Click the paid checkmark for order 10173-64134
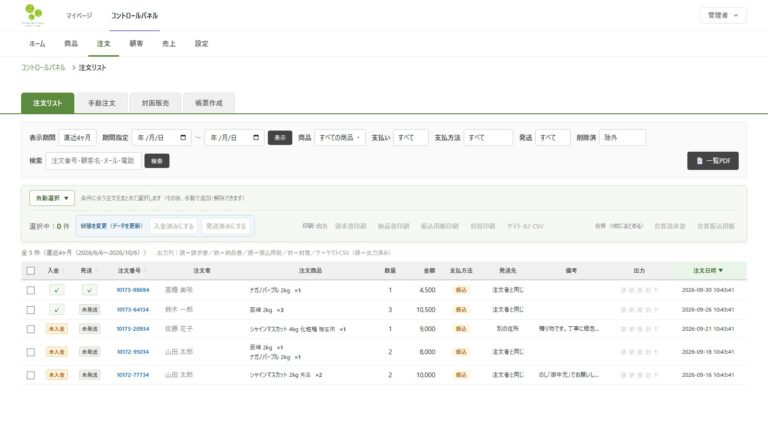The image size is (768, 432). tap(56, 310)
